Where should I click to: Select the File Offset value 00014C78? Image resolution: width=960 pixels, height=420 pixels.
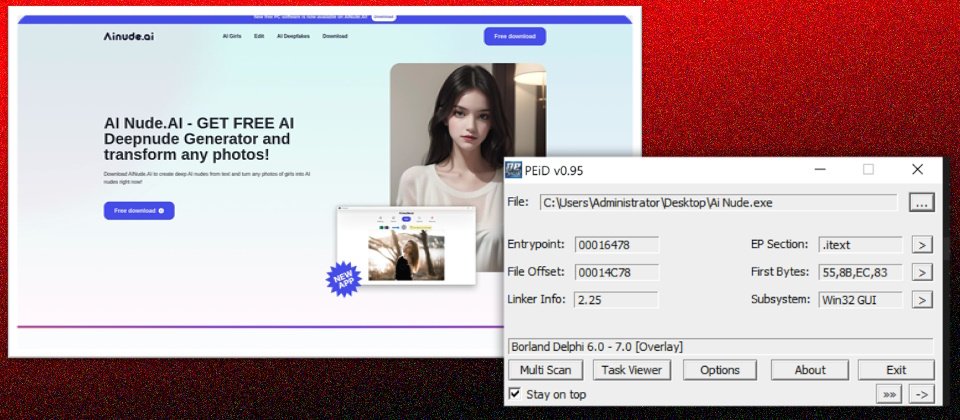[x=617, y=272]
